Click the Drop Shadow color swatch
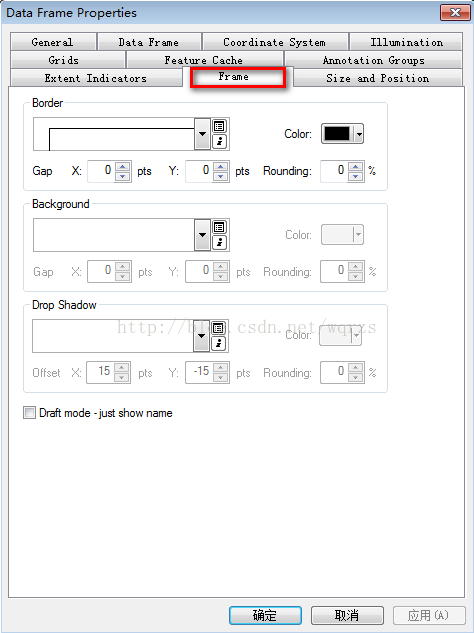This screenshot has width=474, height=633. pyautogui.click(x=335, y=335)
